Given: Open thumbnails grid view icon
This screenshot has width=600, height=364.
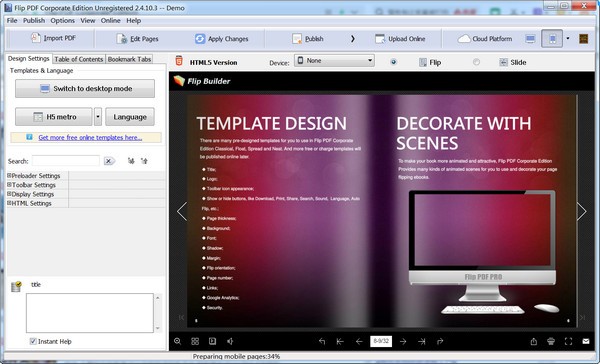Looking at the screenshot, I should point(195,341).
